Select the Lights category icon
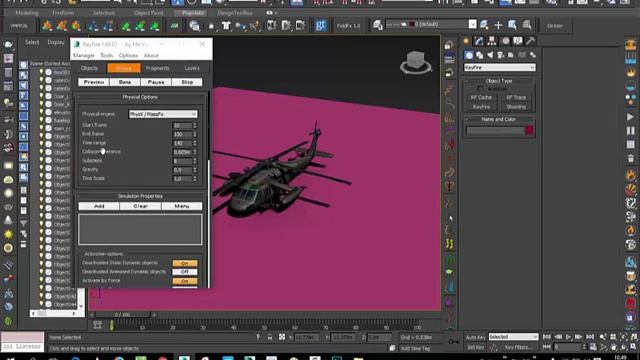This screenshot has height=360, width=640. click(x=490, y=55)
